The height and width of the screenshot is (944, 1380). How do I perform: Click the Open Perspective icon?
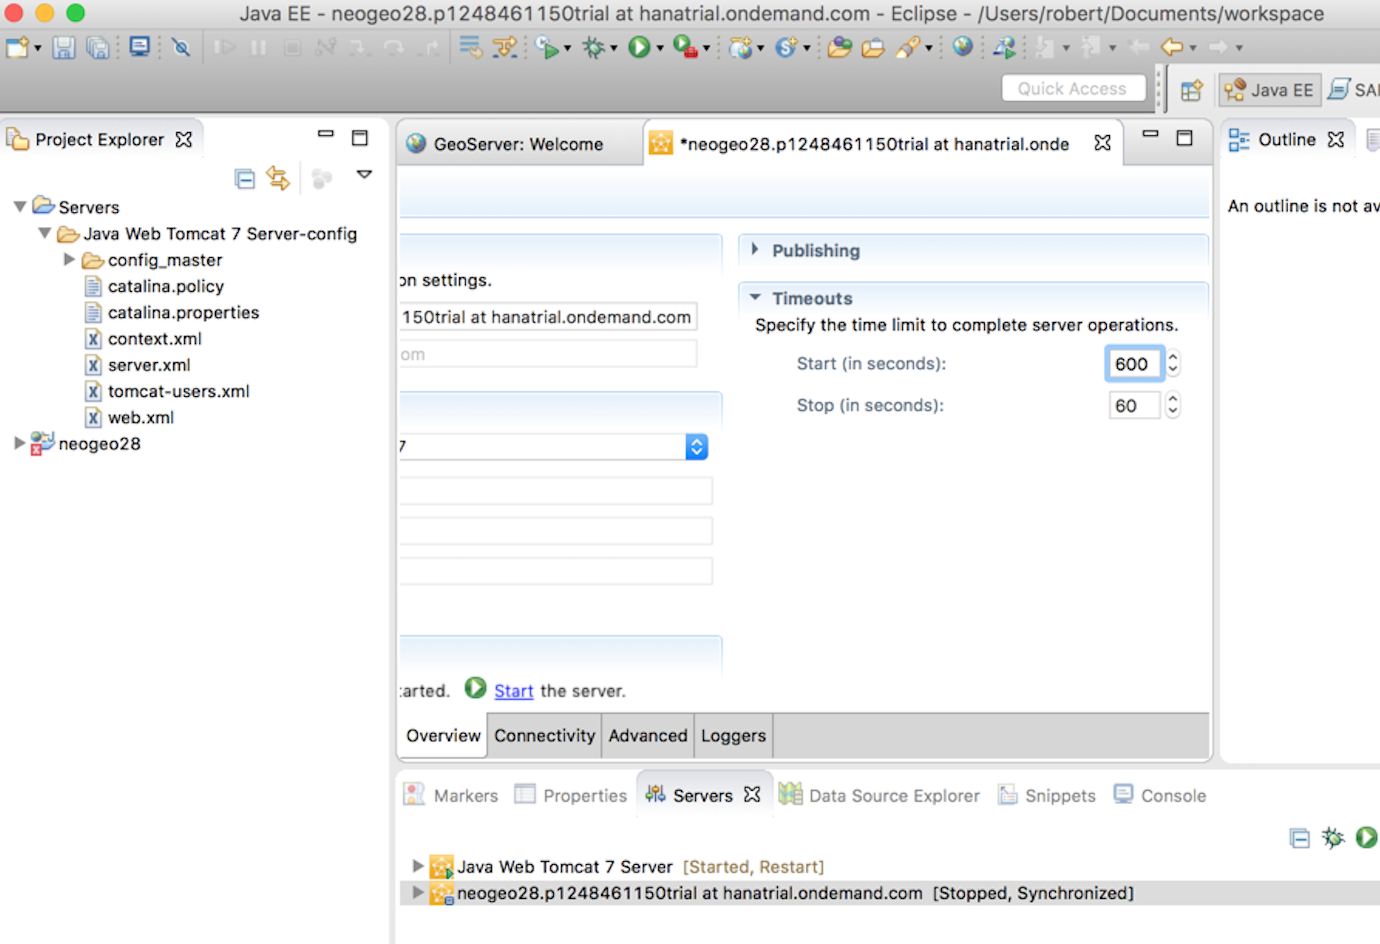pyautogui.click(x=1191, y=90)
